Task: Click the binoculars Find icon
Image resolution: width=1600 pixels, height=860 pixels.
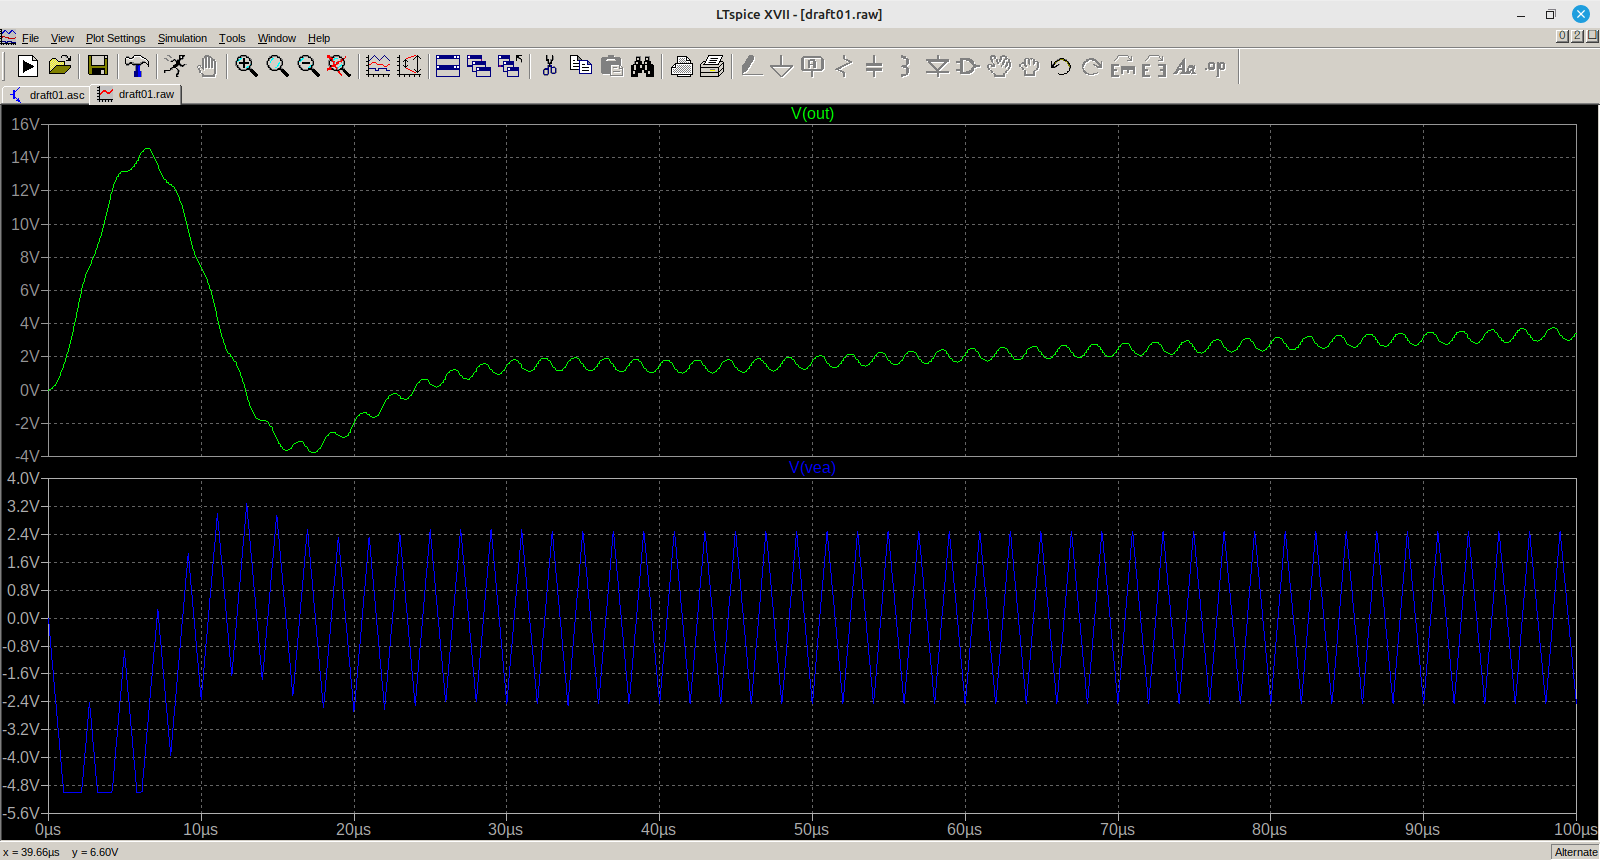Action: [642, 66]
